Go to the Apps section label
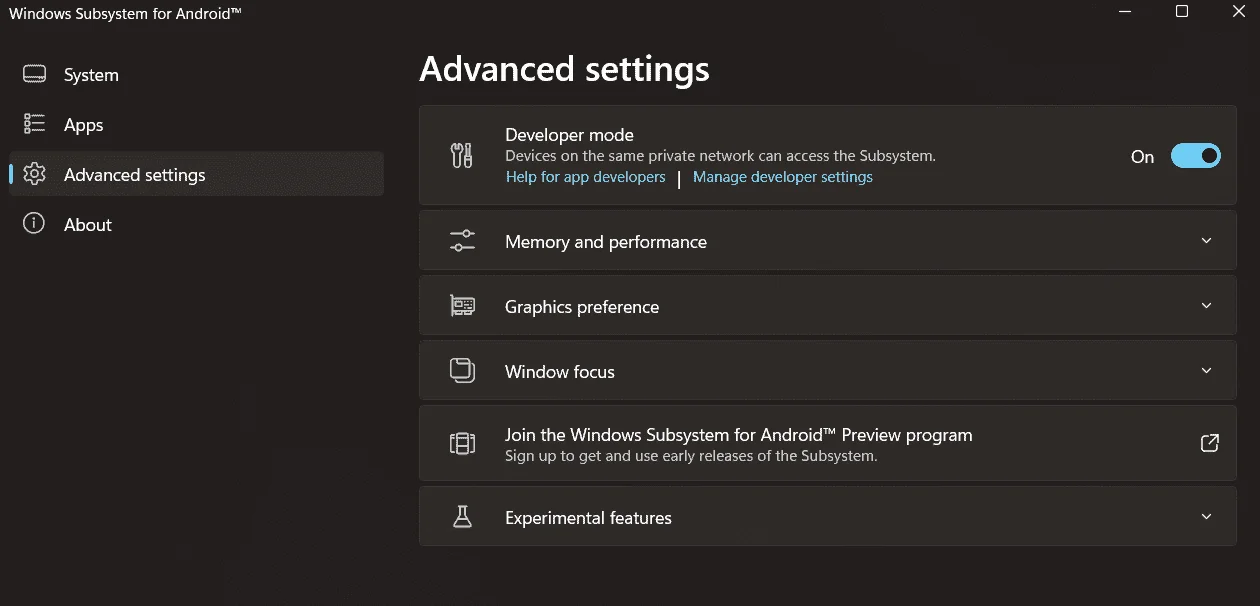 coord(84,125)
